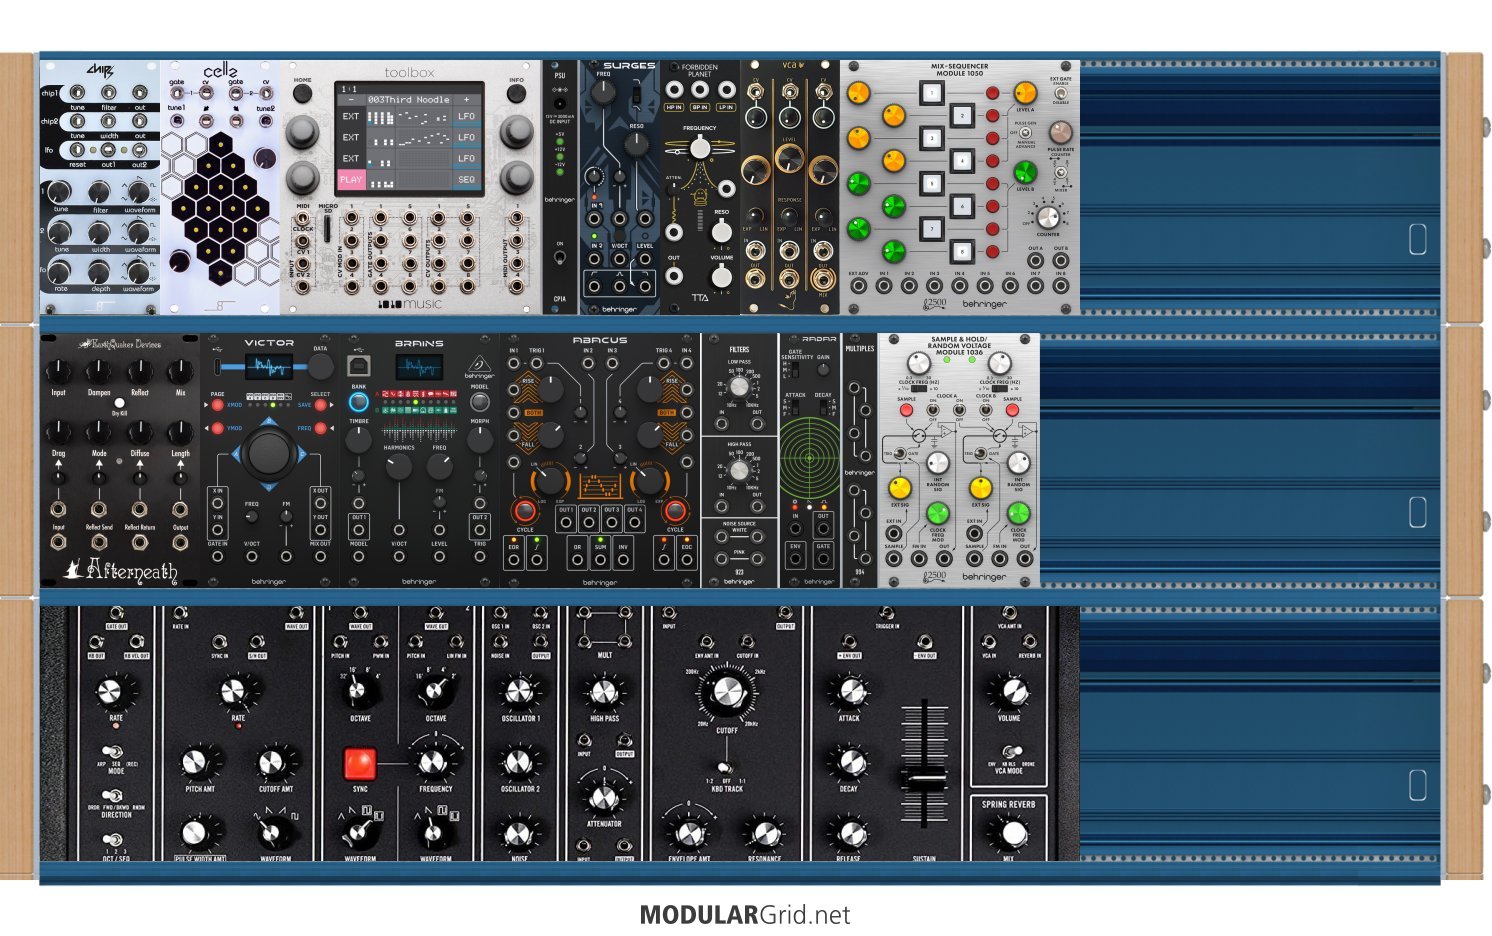Turn the Chipz chip1 tune knob
This screenshot has width=1492, height=936.
(60, 191)
